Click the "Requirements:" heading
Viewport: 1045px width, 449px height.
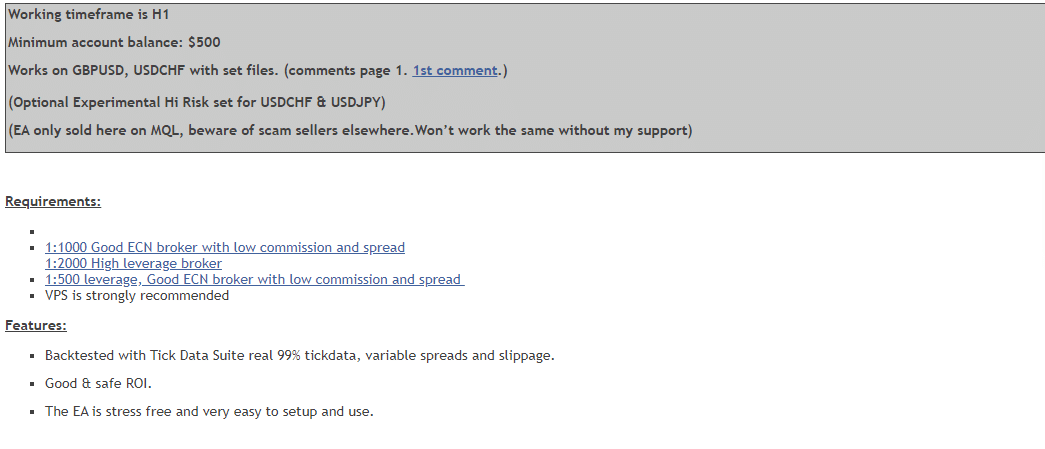click(x=53, y=201)
